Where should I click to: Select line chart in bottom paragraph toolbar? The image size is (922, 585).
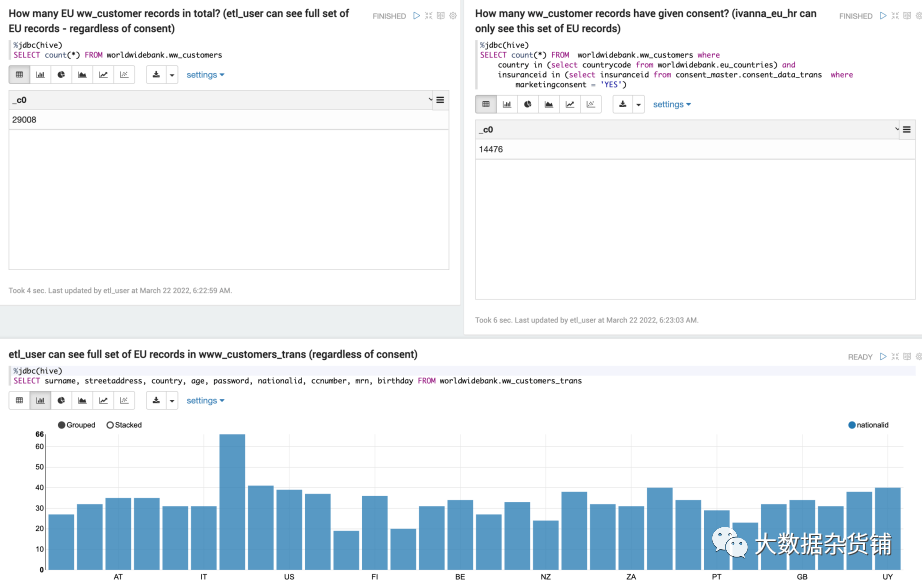click(103, 400)
